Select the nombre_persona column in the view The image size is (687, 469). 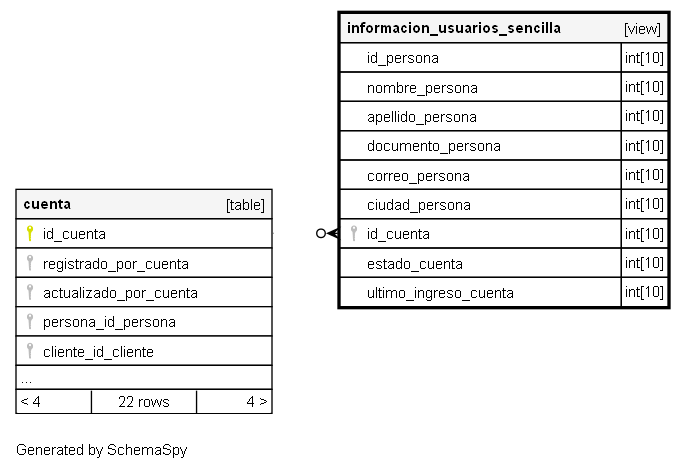click(422, 88)
